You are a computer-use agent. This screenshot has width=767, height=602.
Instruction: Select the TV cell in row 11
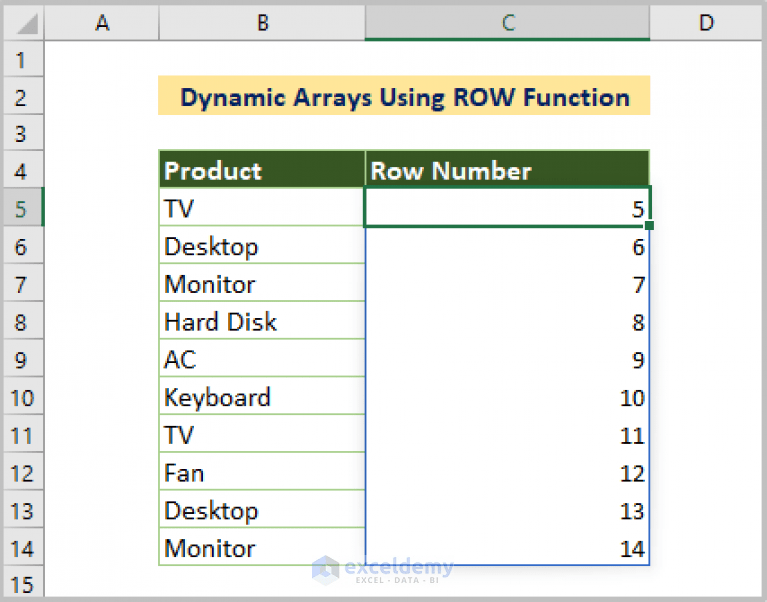[262, 434]
